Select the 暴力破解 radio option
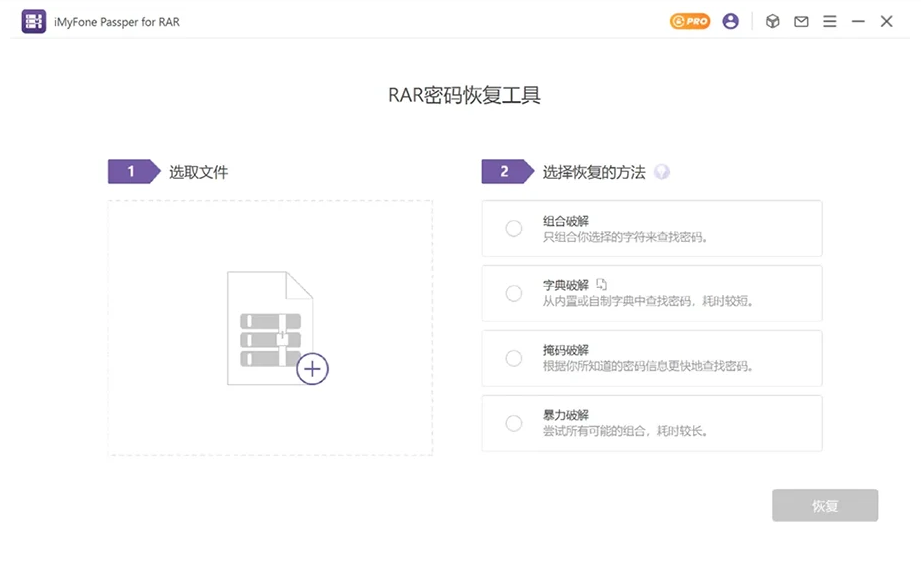 [514, 423]
